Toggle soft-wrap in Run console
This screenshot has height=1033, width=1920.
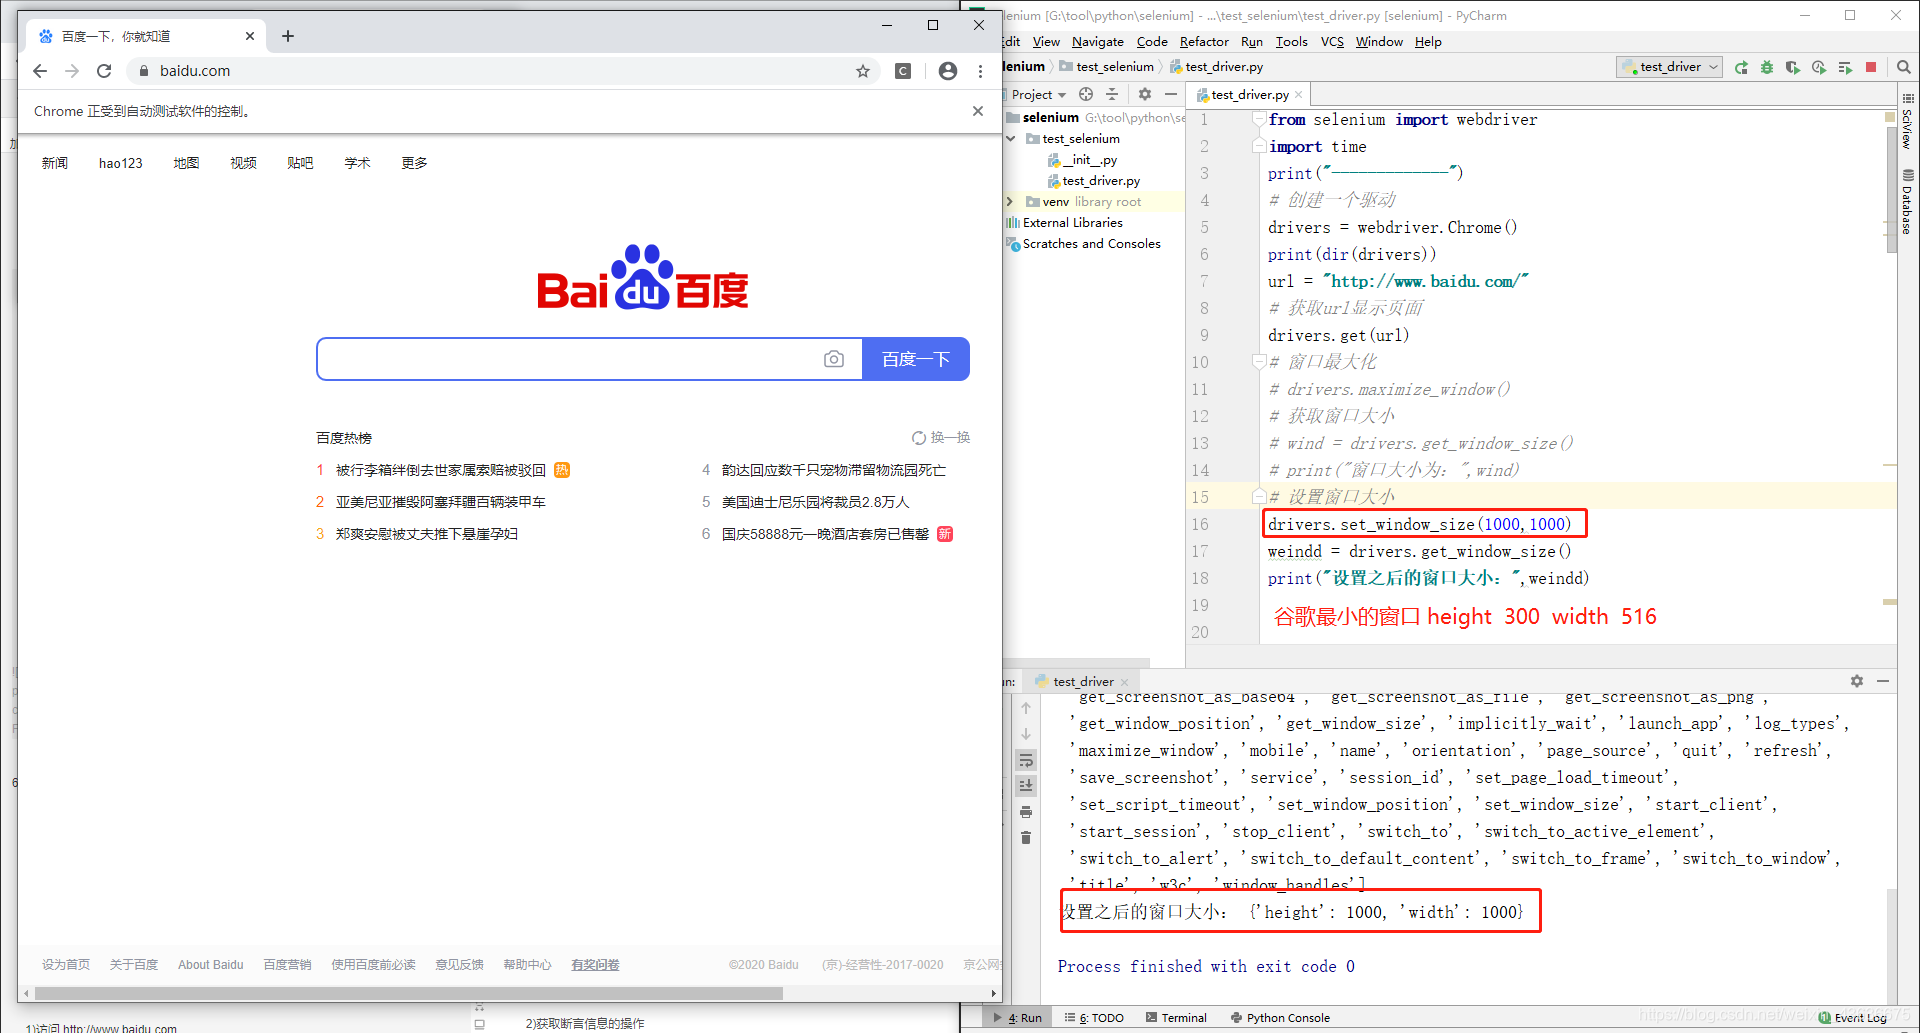click(x=1026, y=760)
